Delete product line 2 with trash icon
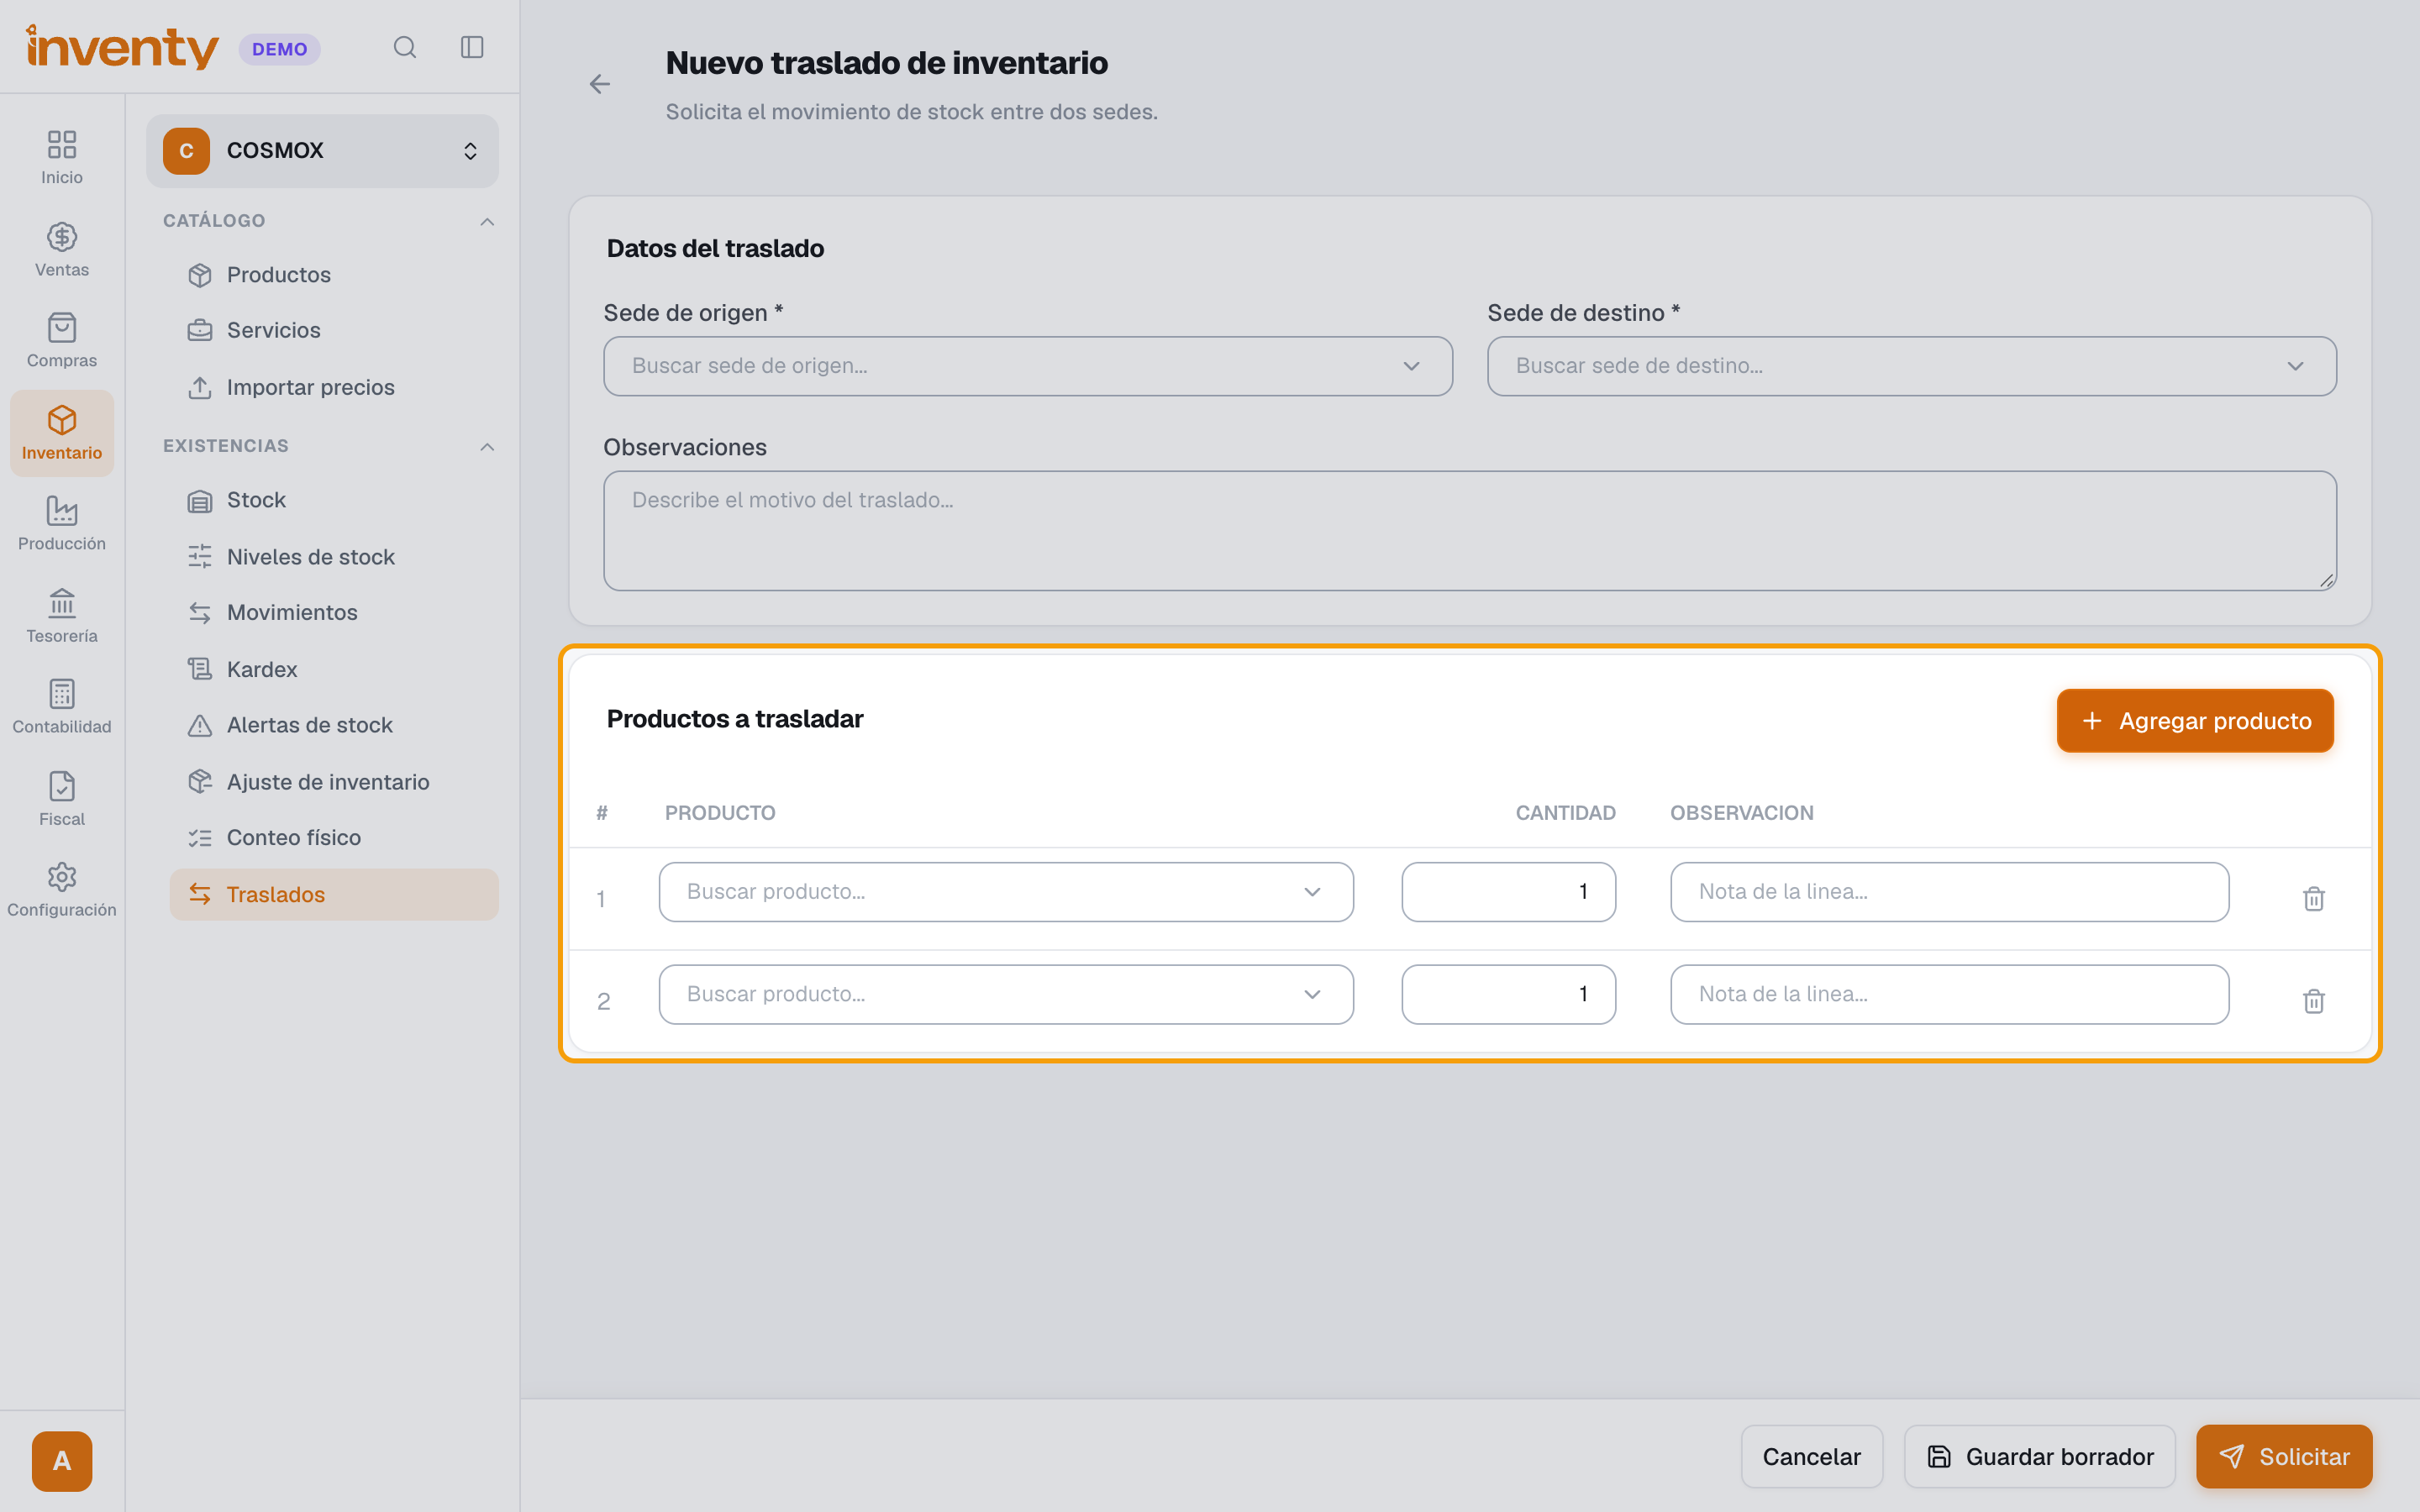Image resolution: width=2420 pixels, height=1512 pixels. click(2313, 1000)
